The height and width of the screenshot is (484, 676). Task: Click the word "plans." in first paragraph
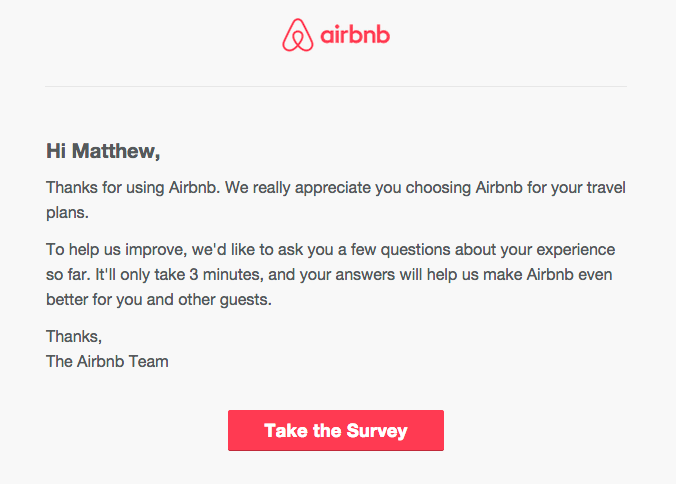[x=67, y=213]
